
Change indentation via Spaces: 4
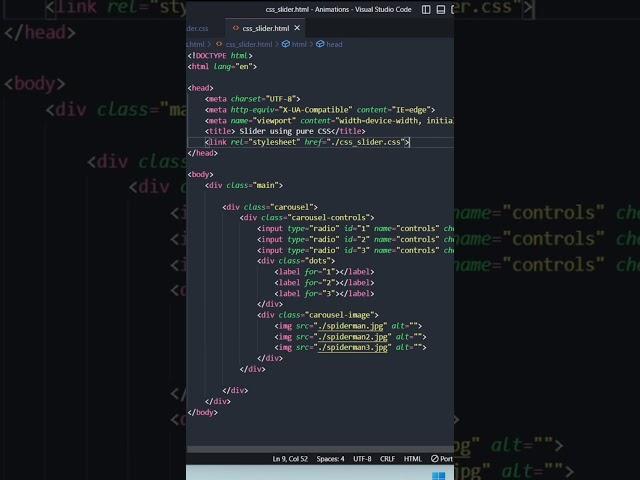click(x=330, y=459)
